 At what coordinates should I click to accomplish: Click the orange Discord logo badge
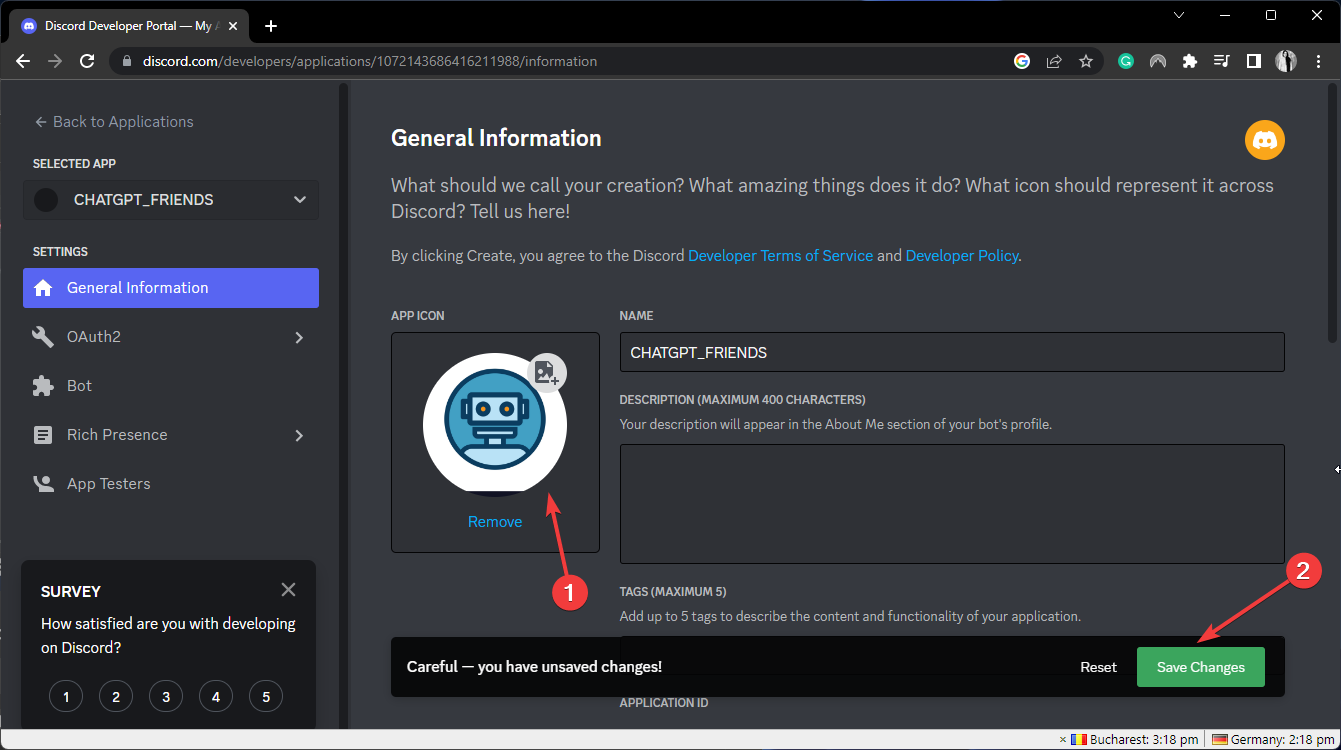tap(1264, 140)
